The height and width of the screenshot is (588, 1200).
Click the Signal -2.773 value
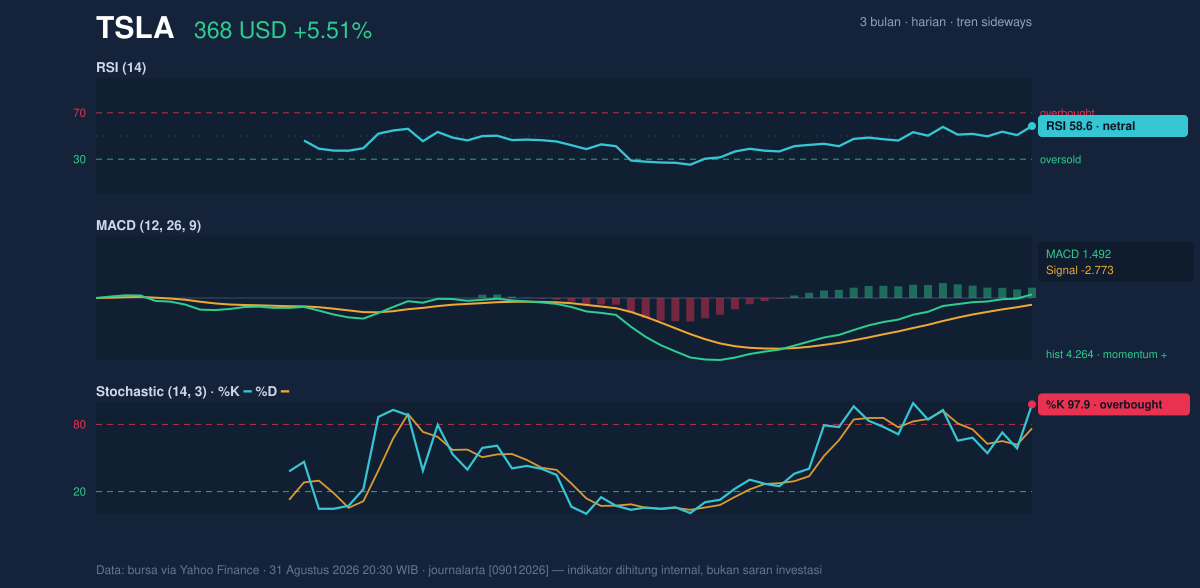point(1079,270)
